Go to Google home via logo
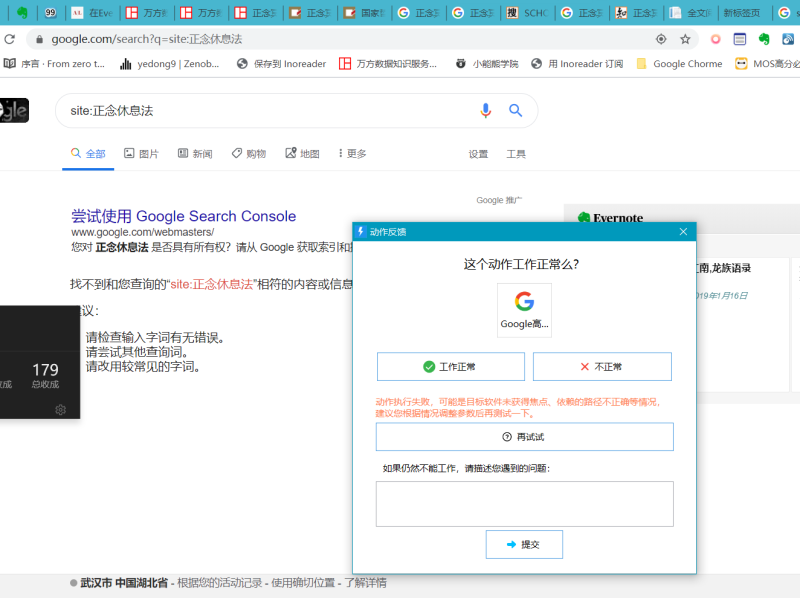 coord(14,110)
